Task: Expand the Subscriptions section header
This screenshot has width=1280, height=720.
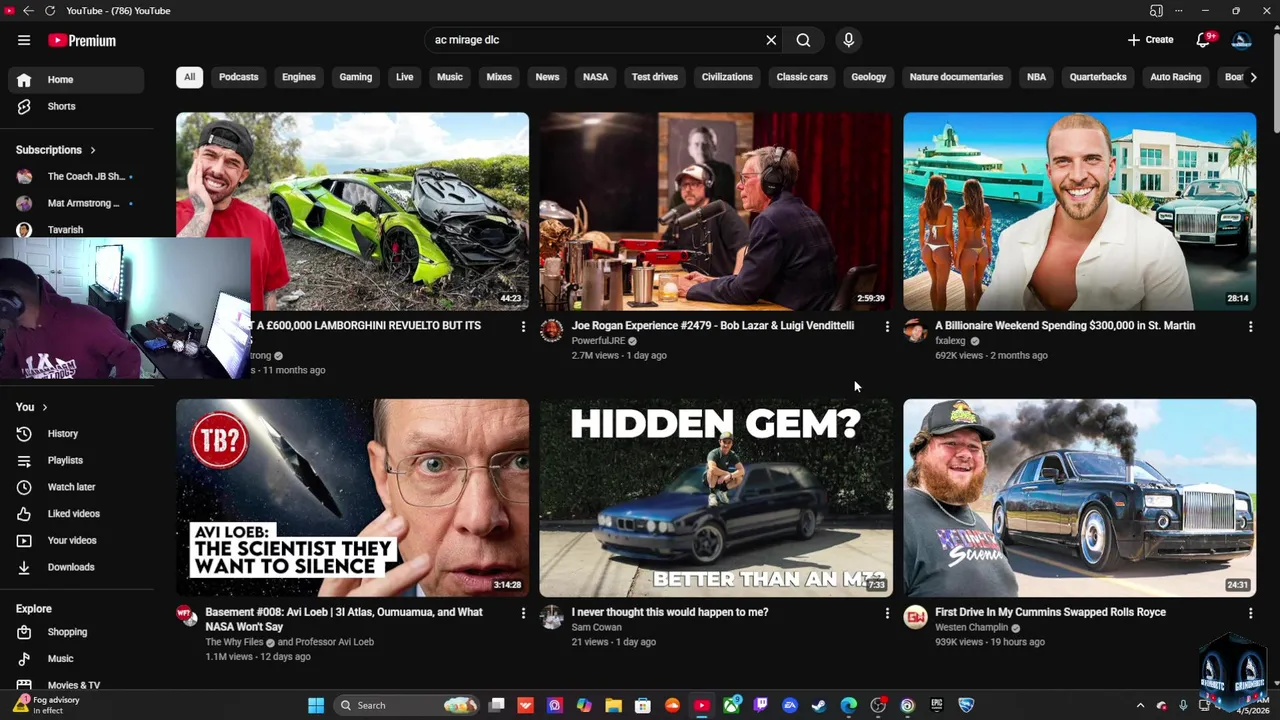Action: click(56, 150)
